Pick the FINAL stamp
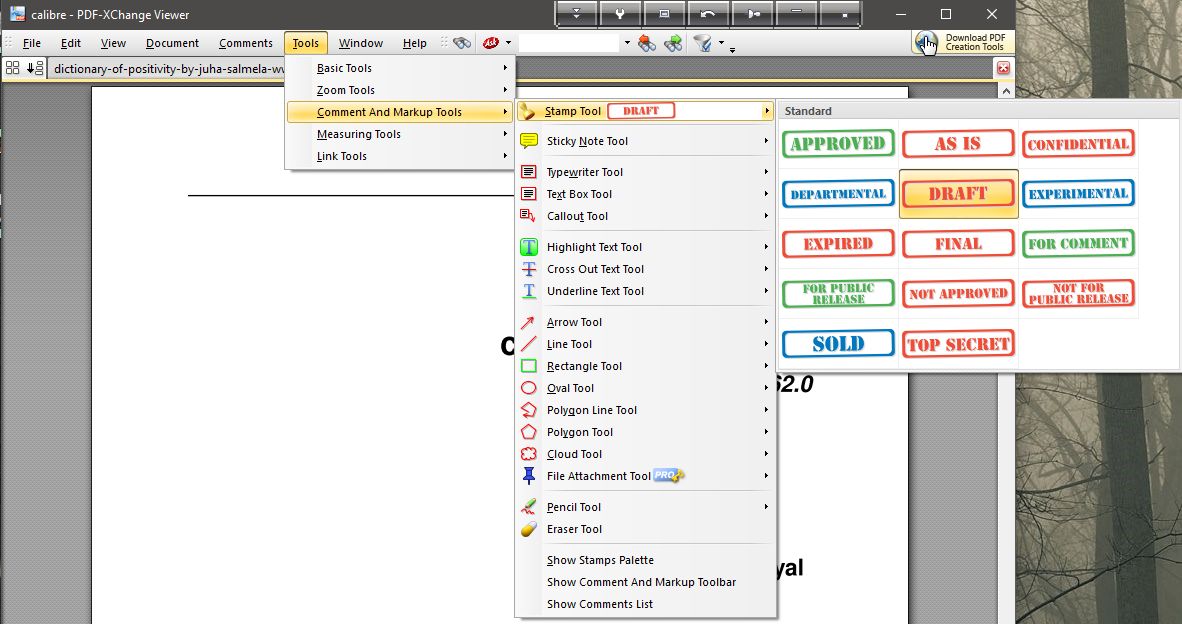 coord(958,243)
